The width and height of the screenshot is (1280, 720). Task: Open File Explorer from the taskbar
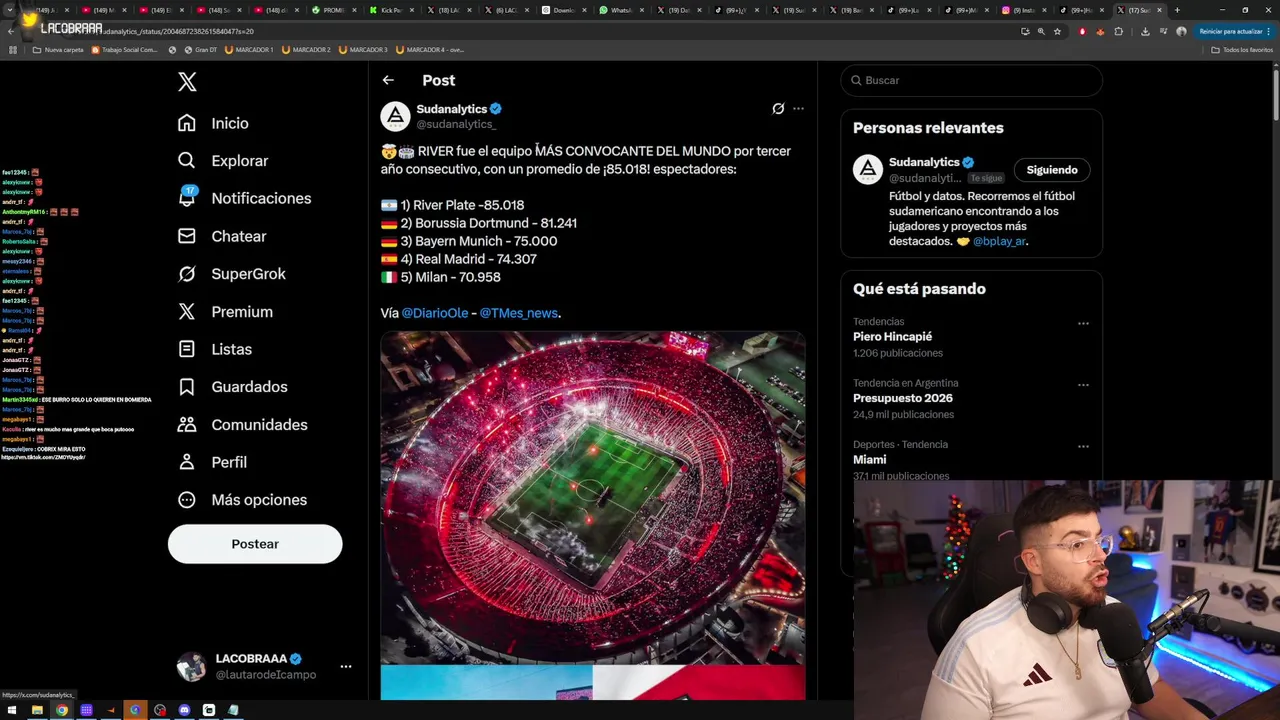tap(37, 710)
